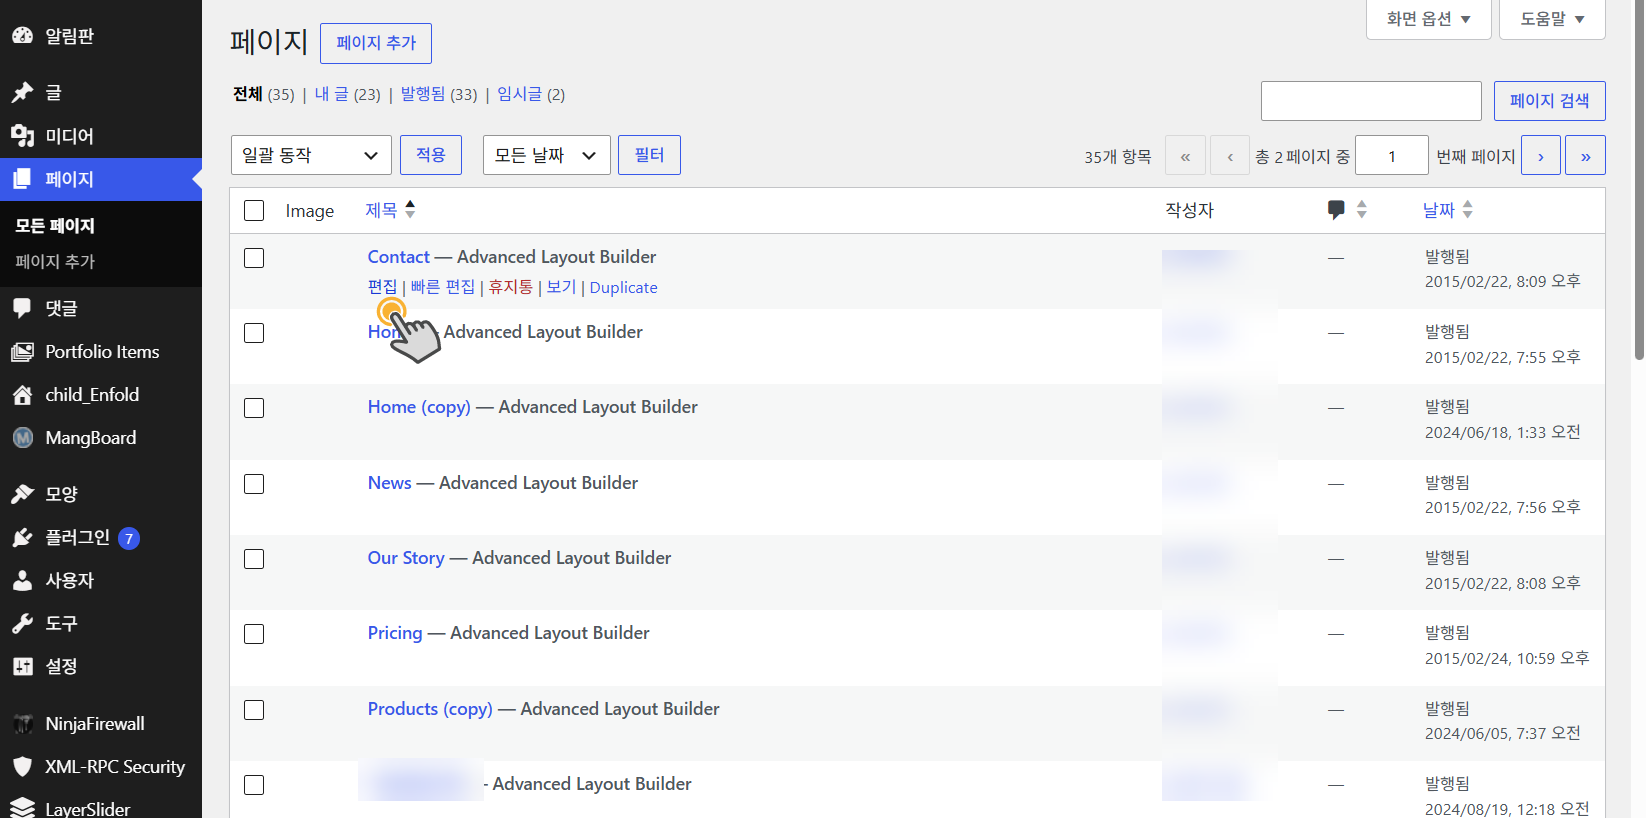The image size is (1646, 818).
Task: Show the 임시글 draft pages filter
Action: tap(519, 94)
